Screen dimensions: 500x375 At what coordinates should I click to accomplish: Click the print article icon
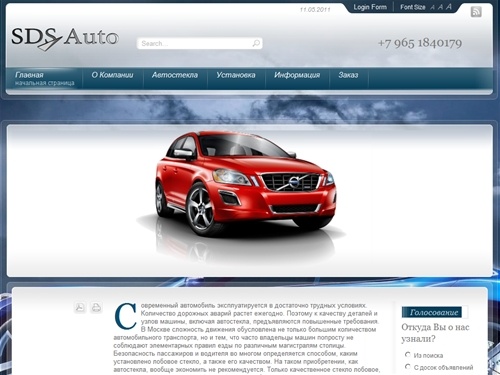coord(96,307)
